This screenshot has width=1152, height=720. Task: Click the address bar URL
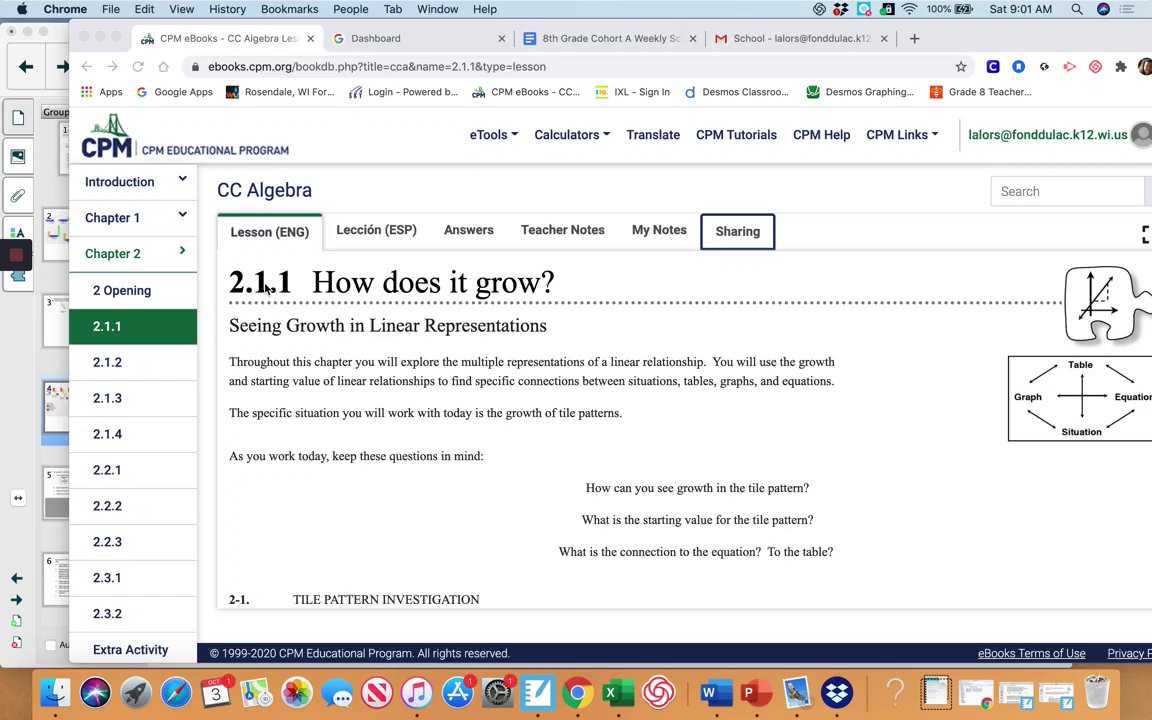376,66
